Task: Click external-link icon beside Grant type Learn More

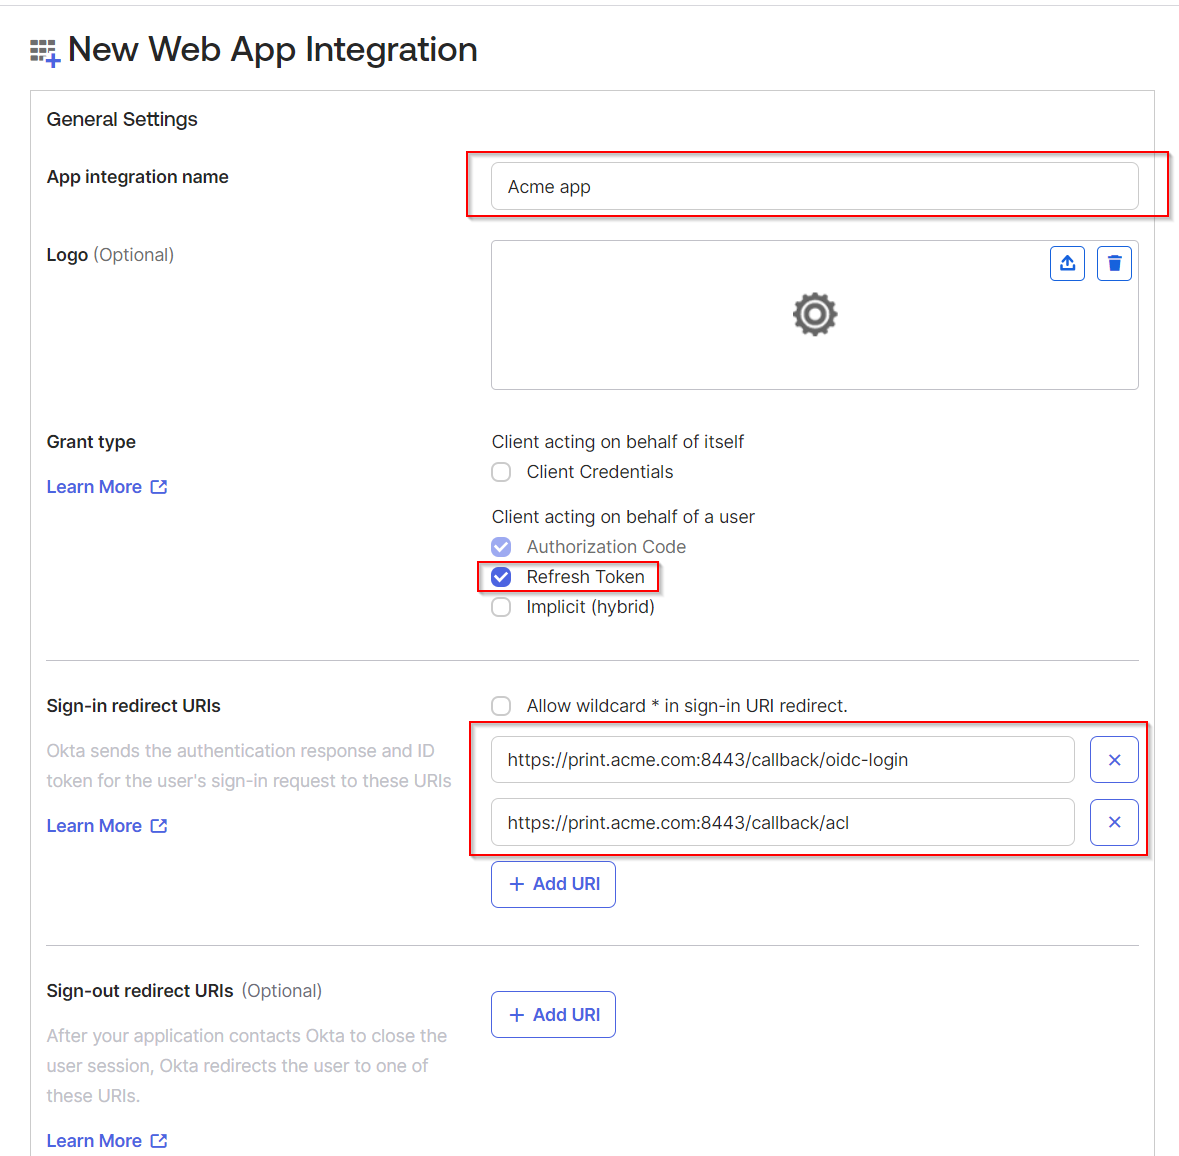Action: (x=159, y=487)
